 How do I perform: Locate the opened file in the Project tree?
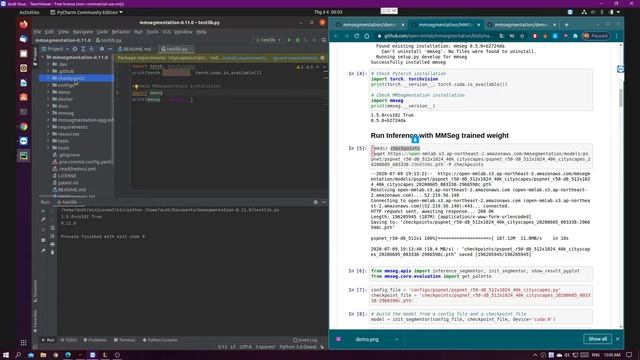pos(75,49)
